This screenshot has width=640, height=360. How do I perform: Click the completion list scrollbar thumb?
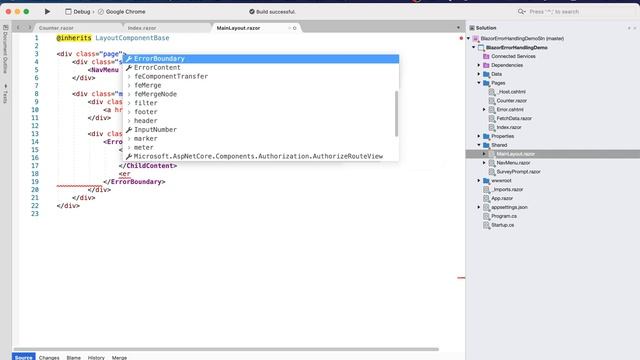(396, 113)
